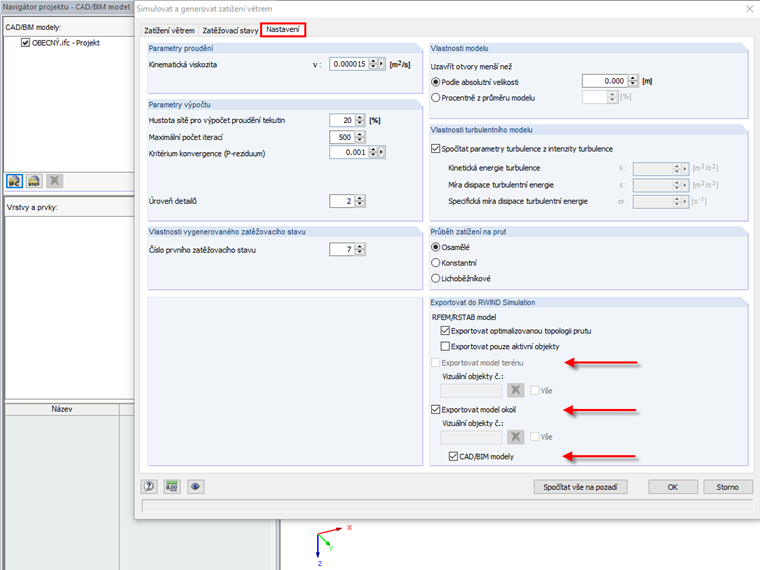The width and height of the screenshot is (760, 570).
Task: Click the Hustota sítě spinner arrows
Action: (x=360, y=120)
